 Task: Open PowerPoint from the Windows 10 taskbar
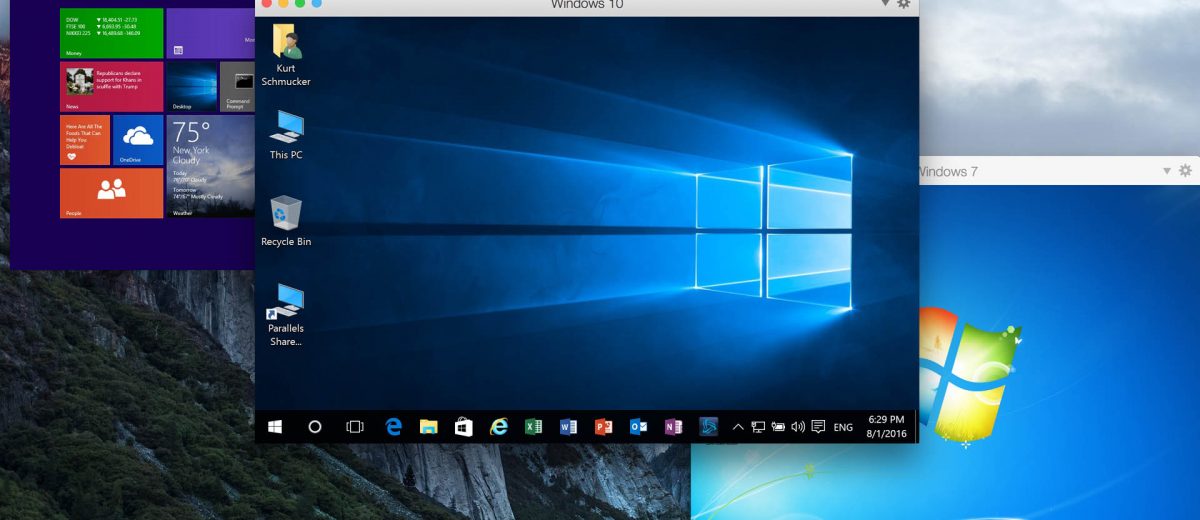[x=603, y=427]
